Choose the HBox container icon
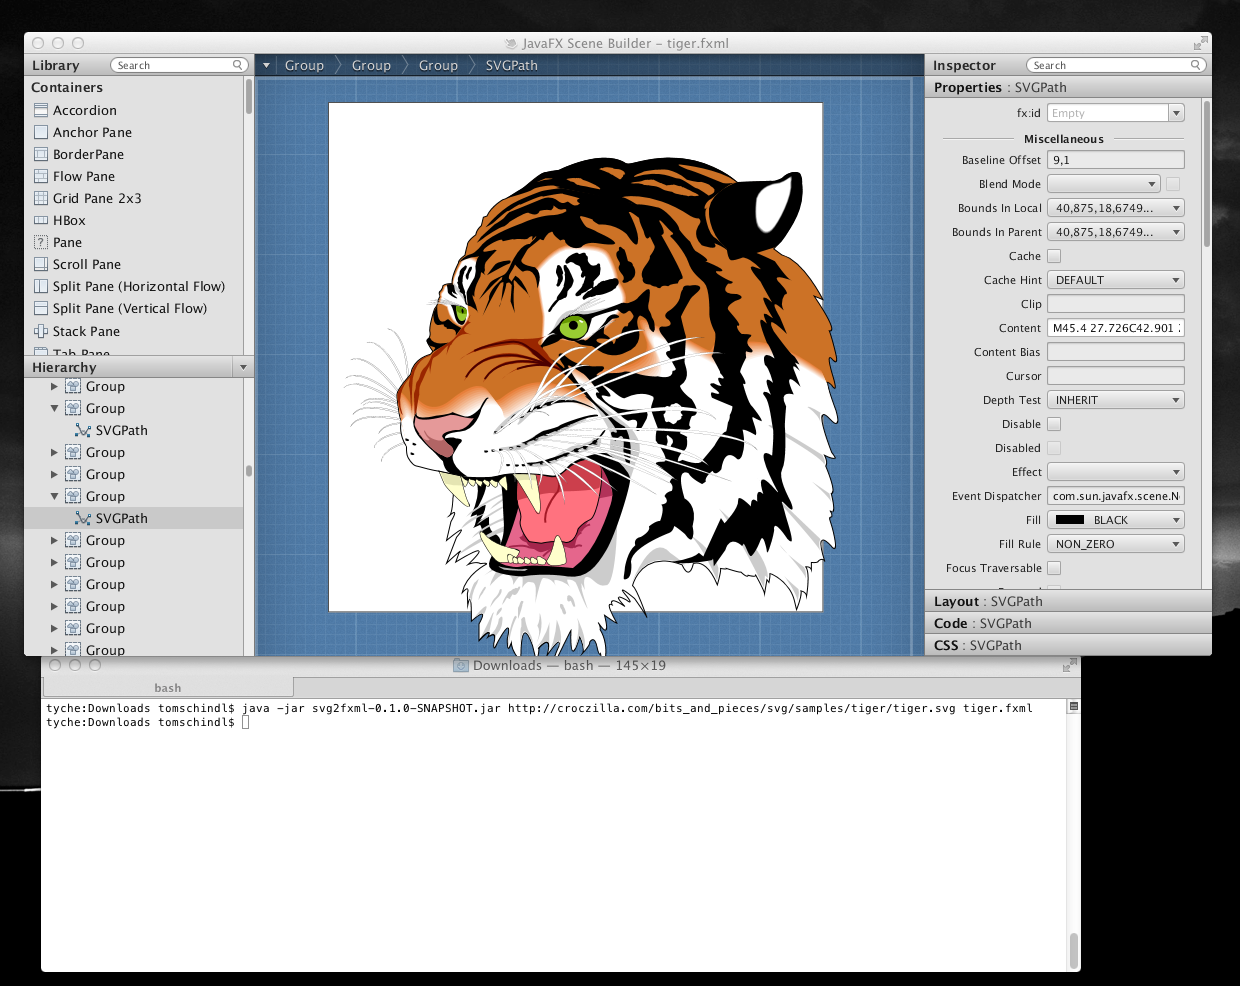The height and width of the screenshot is (986, 1240). pos(41,220)
